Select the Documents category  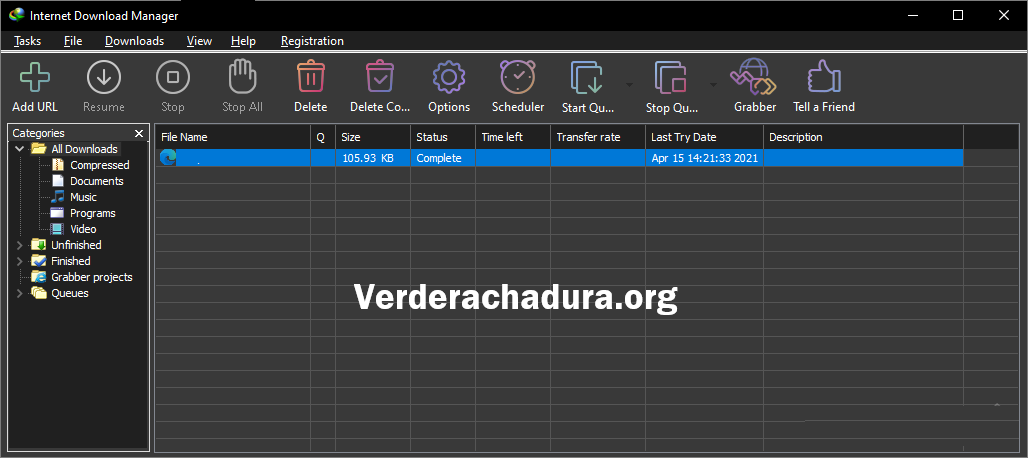coord(97,181)
